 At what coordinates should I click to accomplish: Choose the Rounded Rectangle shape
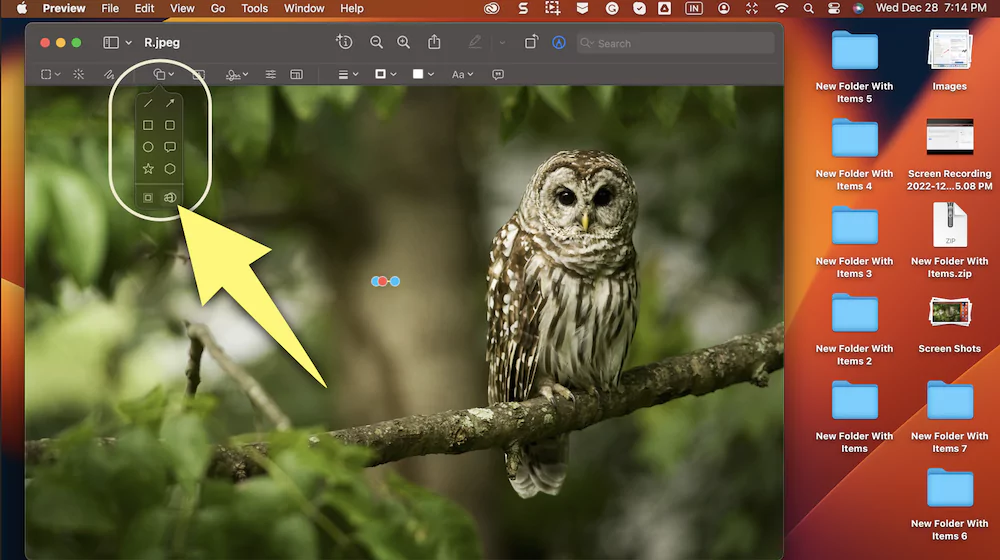click(x=170, y=125)
